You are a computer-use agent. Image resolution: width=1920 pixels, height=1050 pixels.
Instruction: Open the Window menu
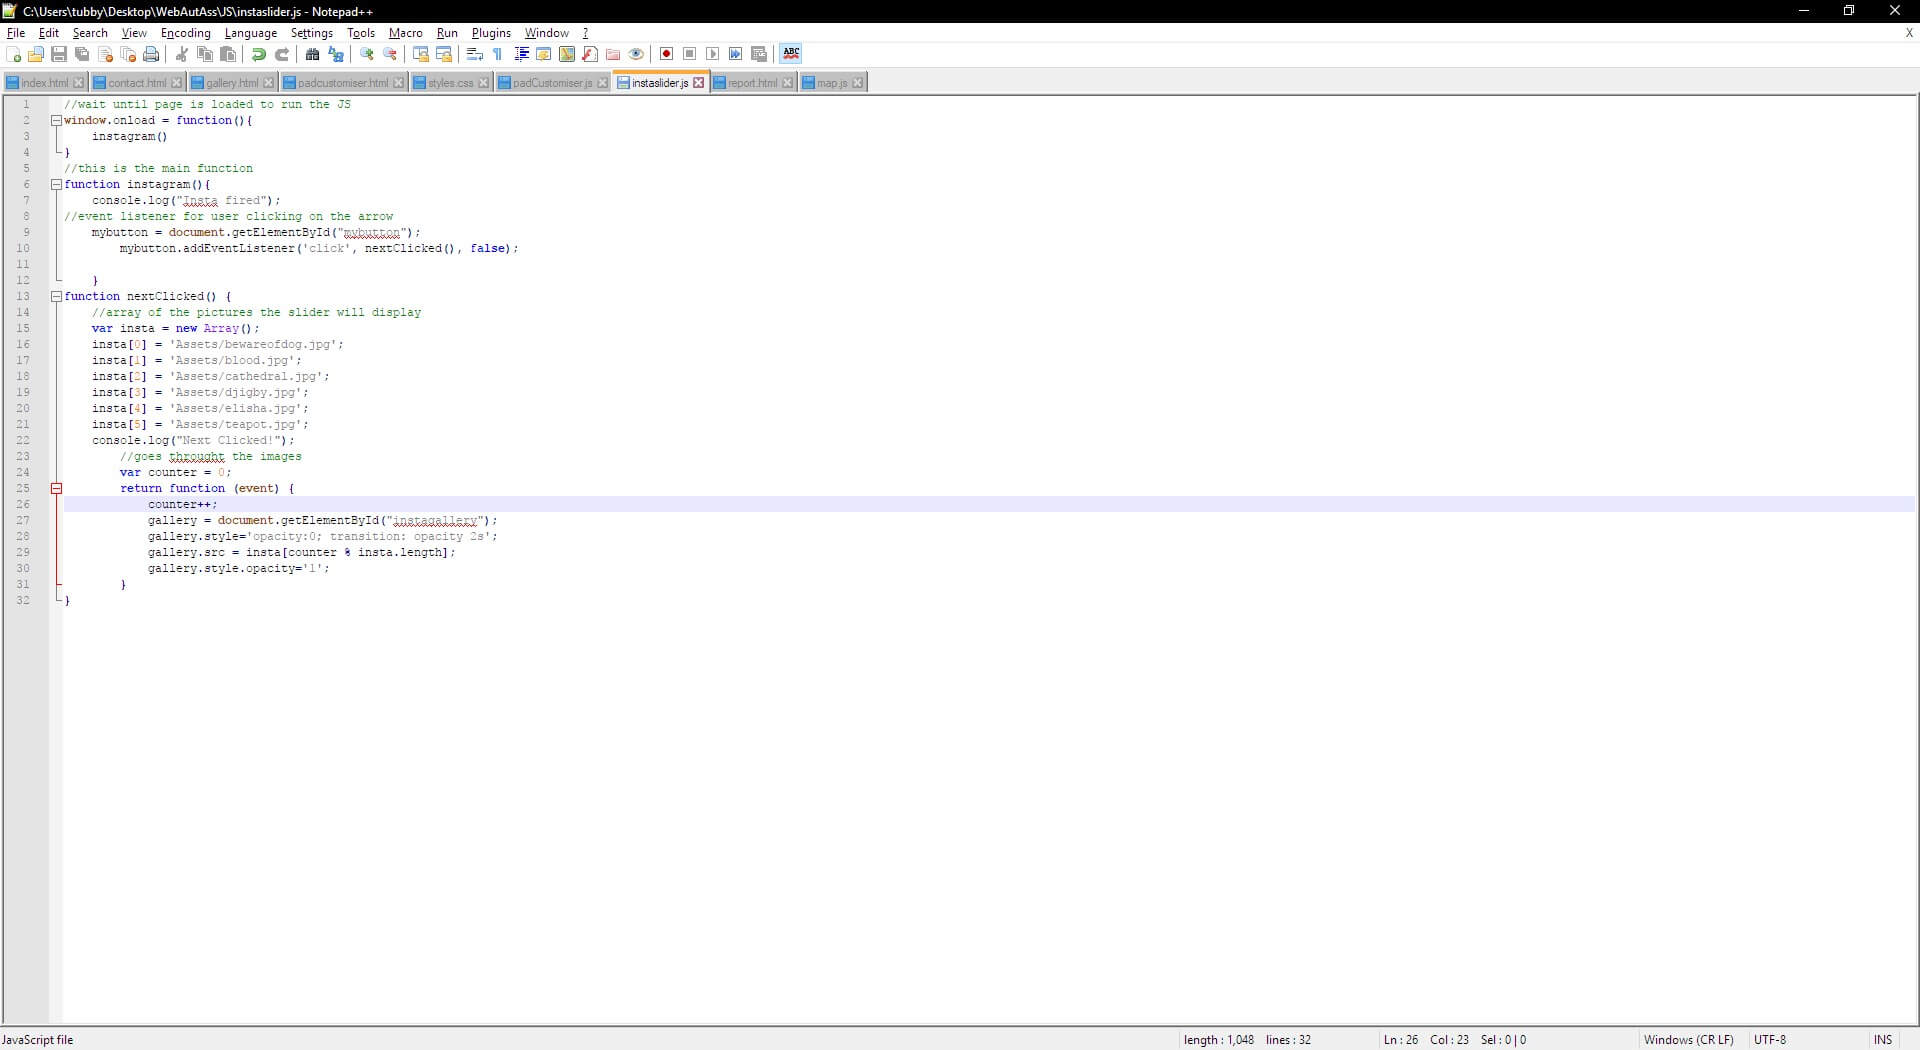pos(547,33)
